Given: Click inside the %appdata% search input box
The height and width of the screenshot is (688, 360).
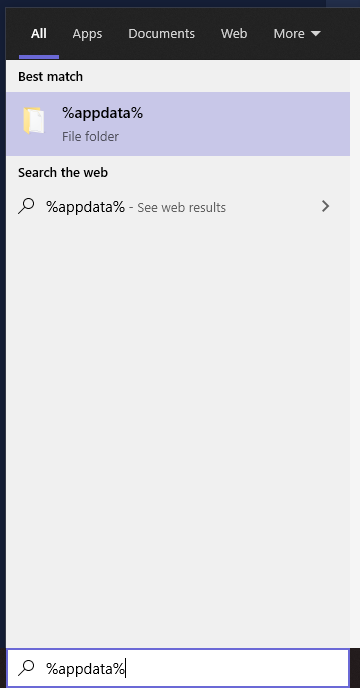Looking at the screenshot, I should point(178,668).
